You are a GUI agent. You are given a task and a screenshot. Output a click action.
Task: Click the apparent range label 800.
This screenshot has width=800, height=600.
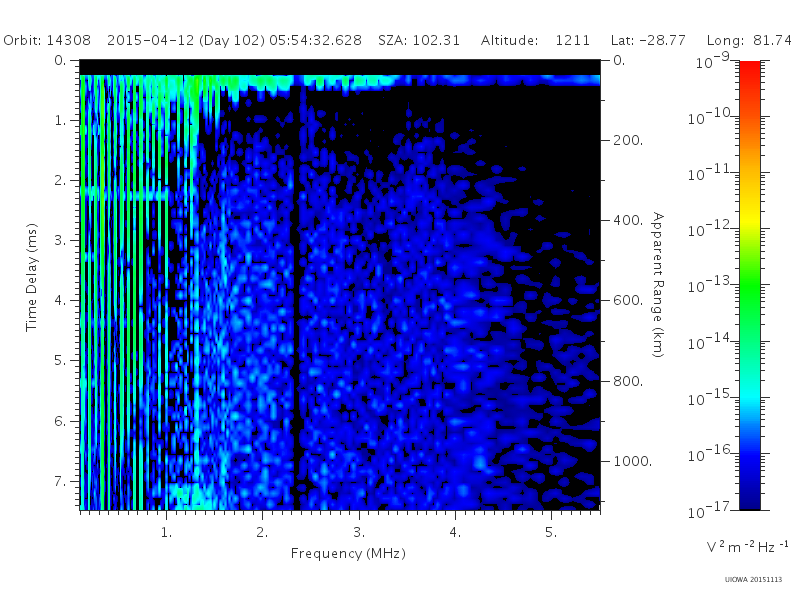[x=628, y=381]
